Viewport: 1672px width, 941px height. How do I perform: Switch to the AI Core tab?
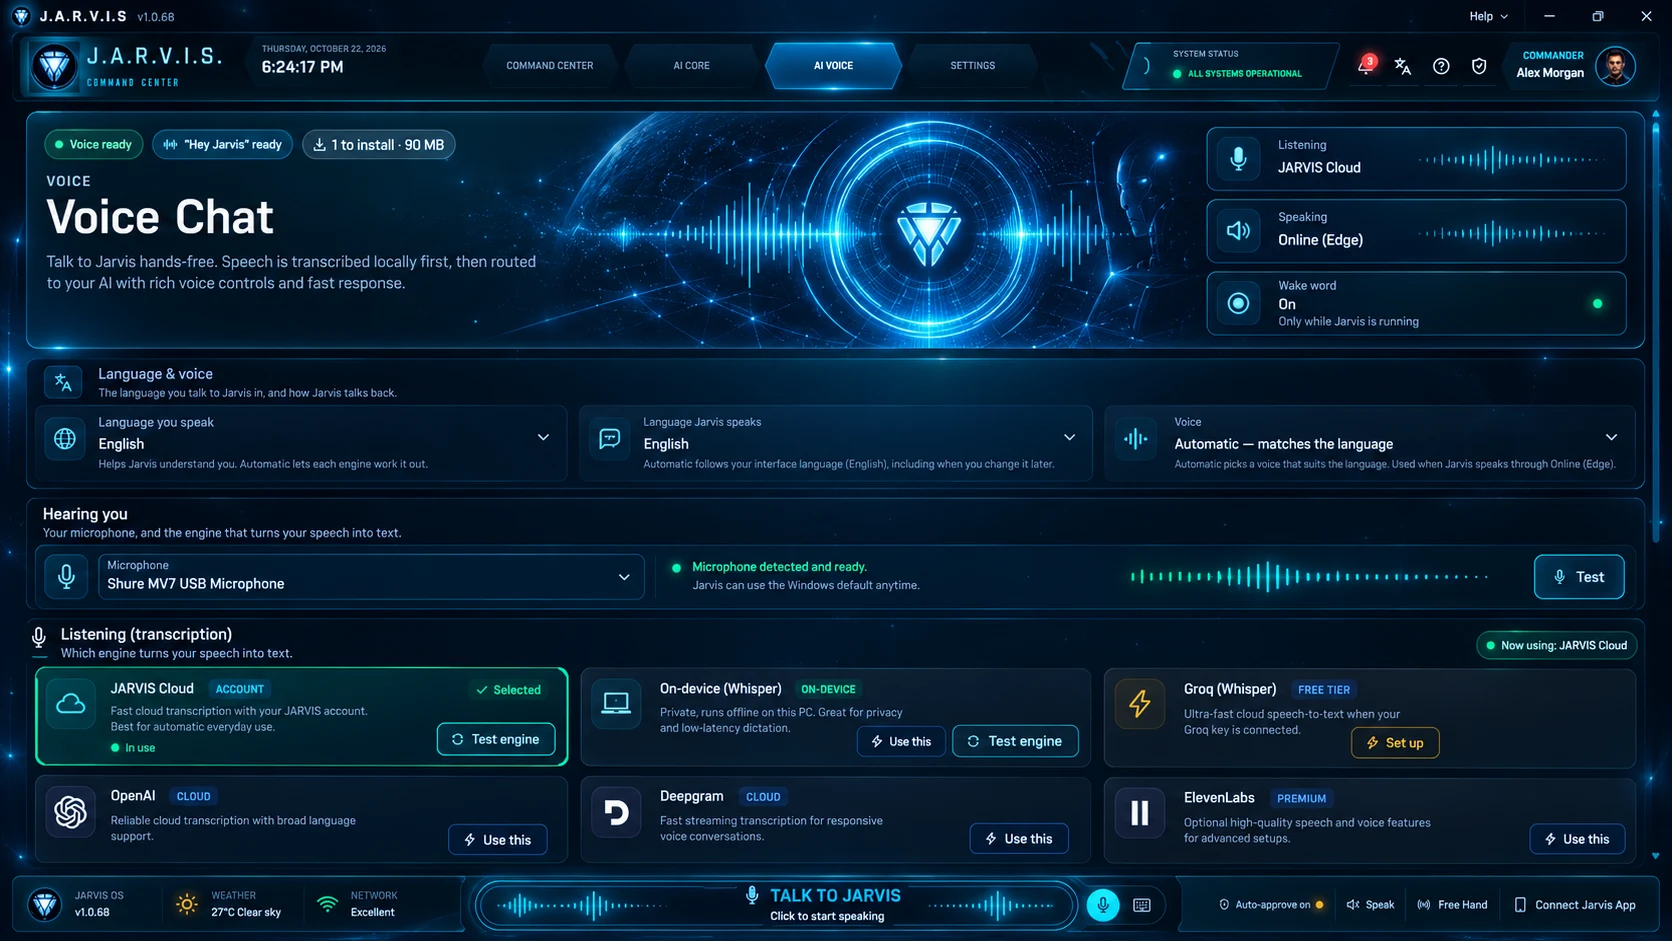691,66
